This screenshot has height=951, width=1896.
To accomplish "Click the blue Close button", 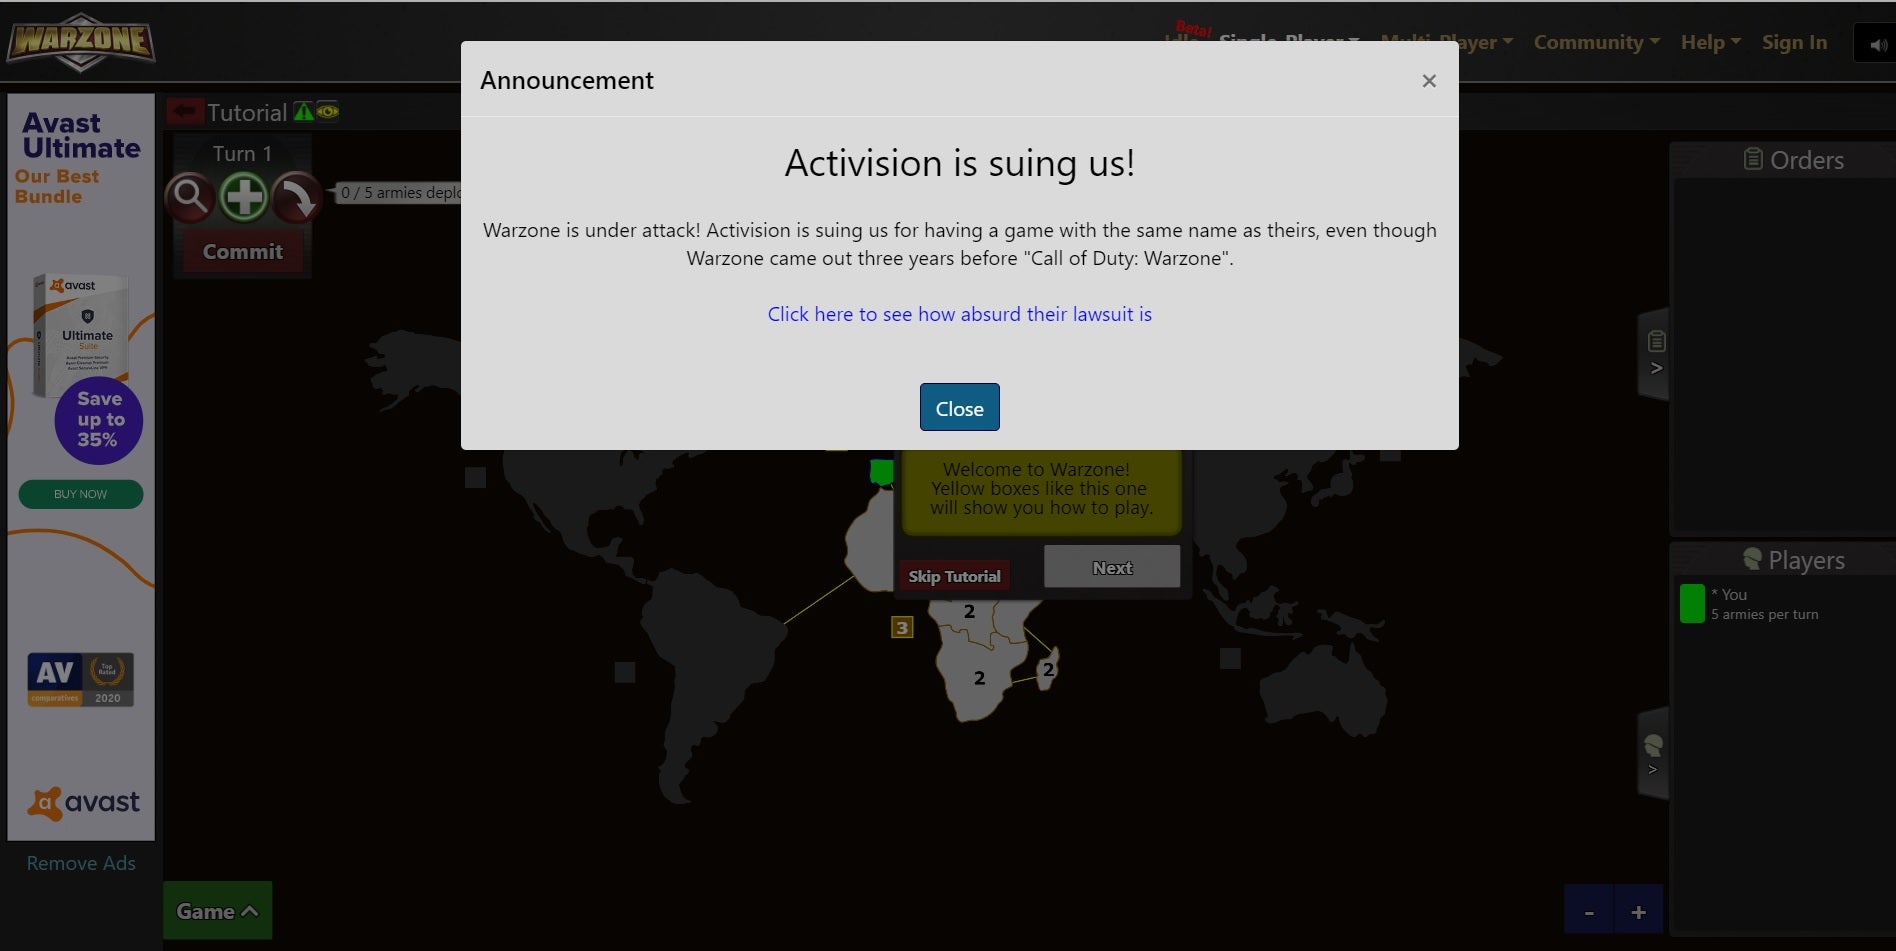I will pos(959,408).
